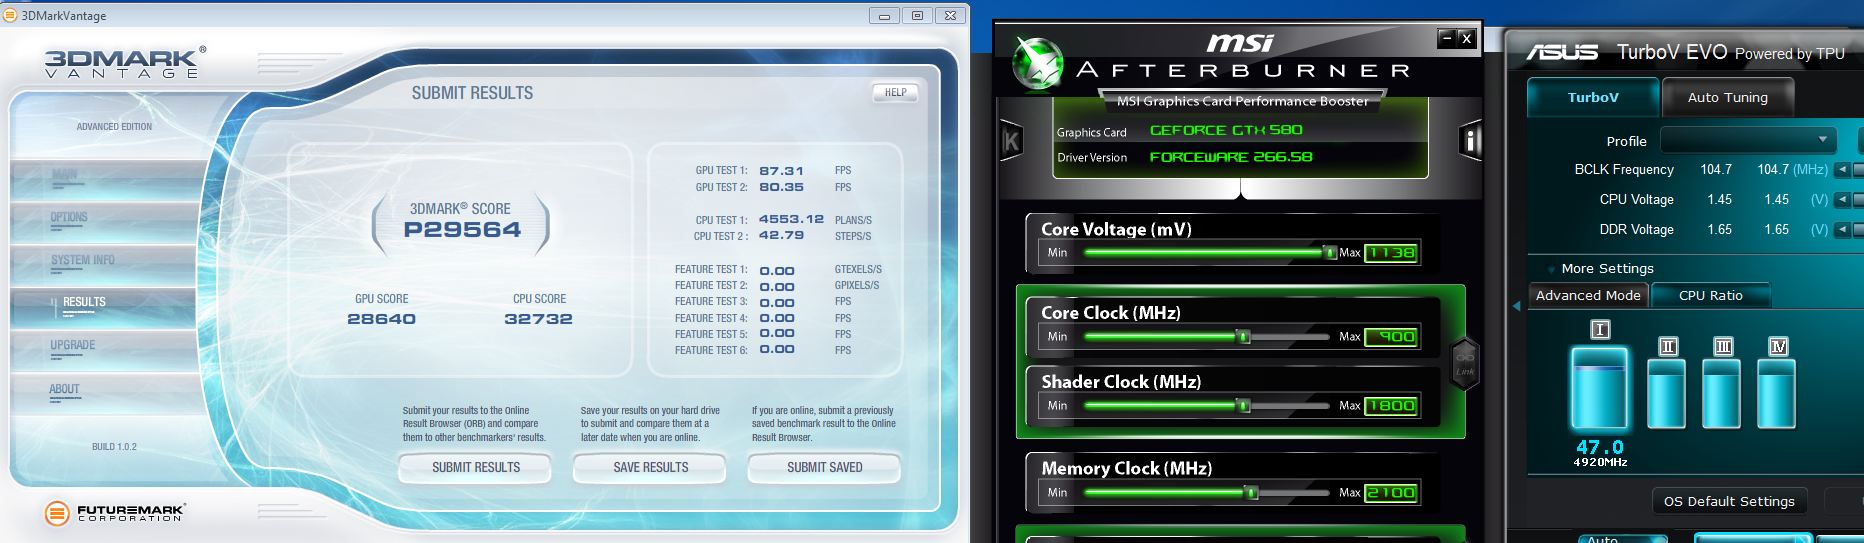Click the 3DMark score P29564
The height and width of the screenshot is (543, 1864).
pos(462,229)
